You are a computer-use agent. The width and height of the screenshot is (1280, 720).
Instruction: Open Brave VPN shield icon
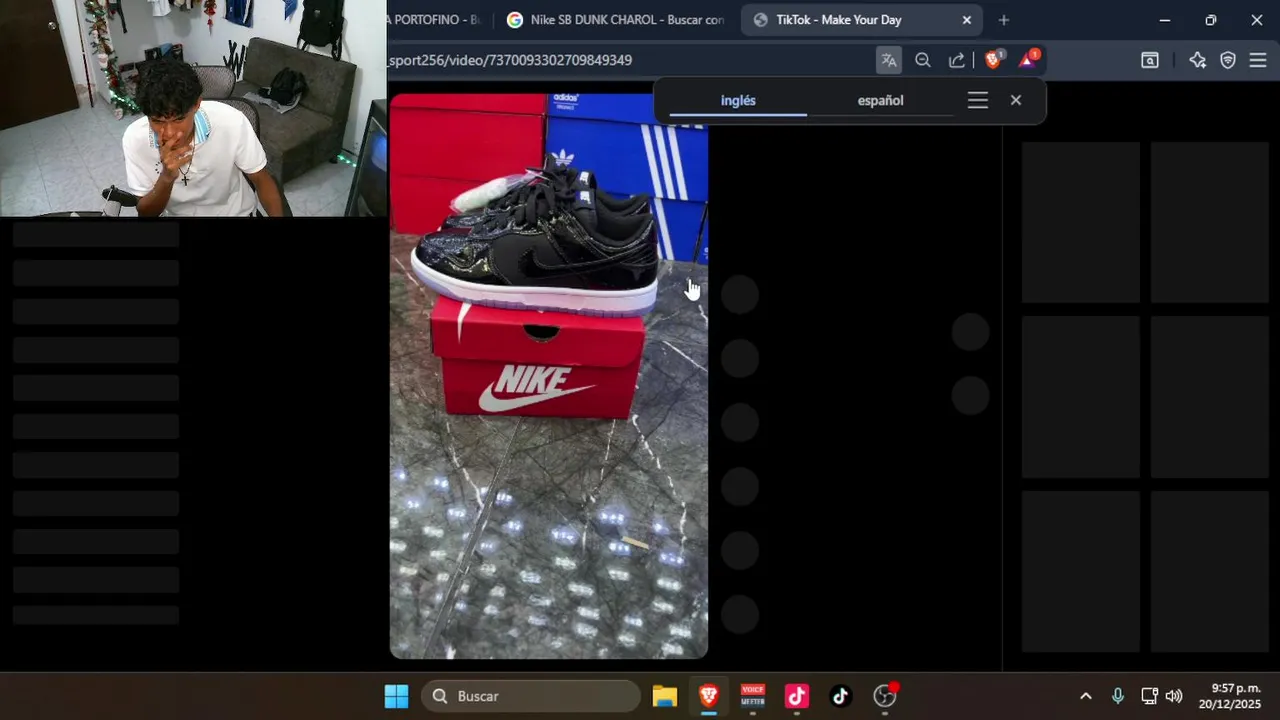[1228, 60]
